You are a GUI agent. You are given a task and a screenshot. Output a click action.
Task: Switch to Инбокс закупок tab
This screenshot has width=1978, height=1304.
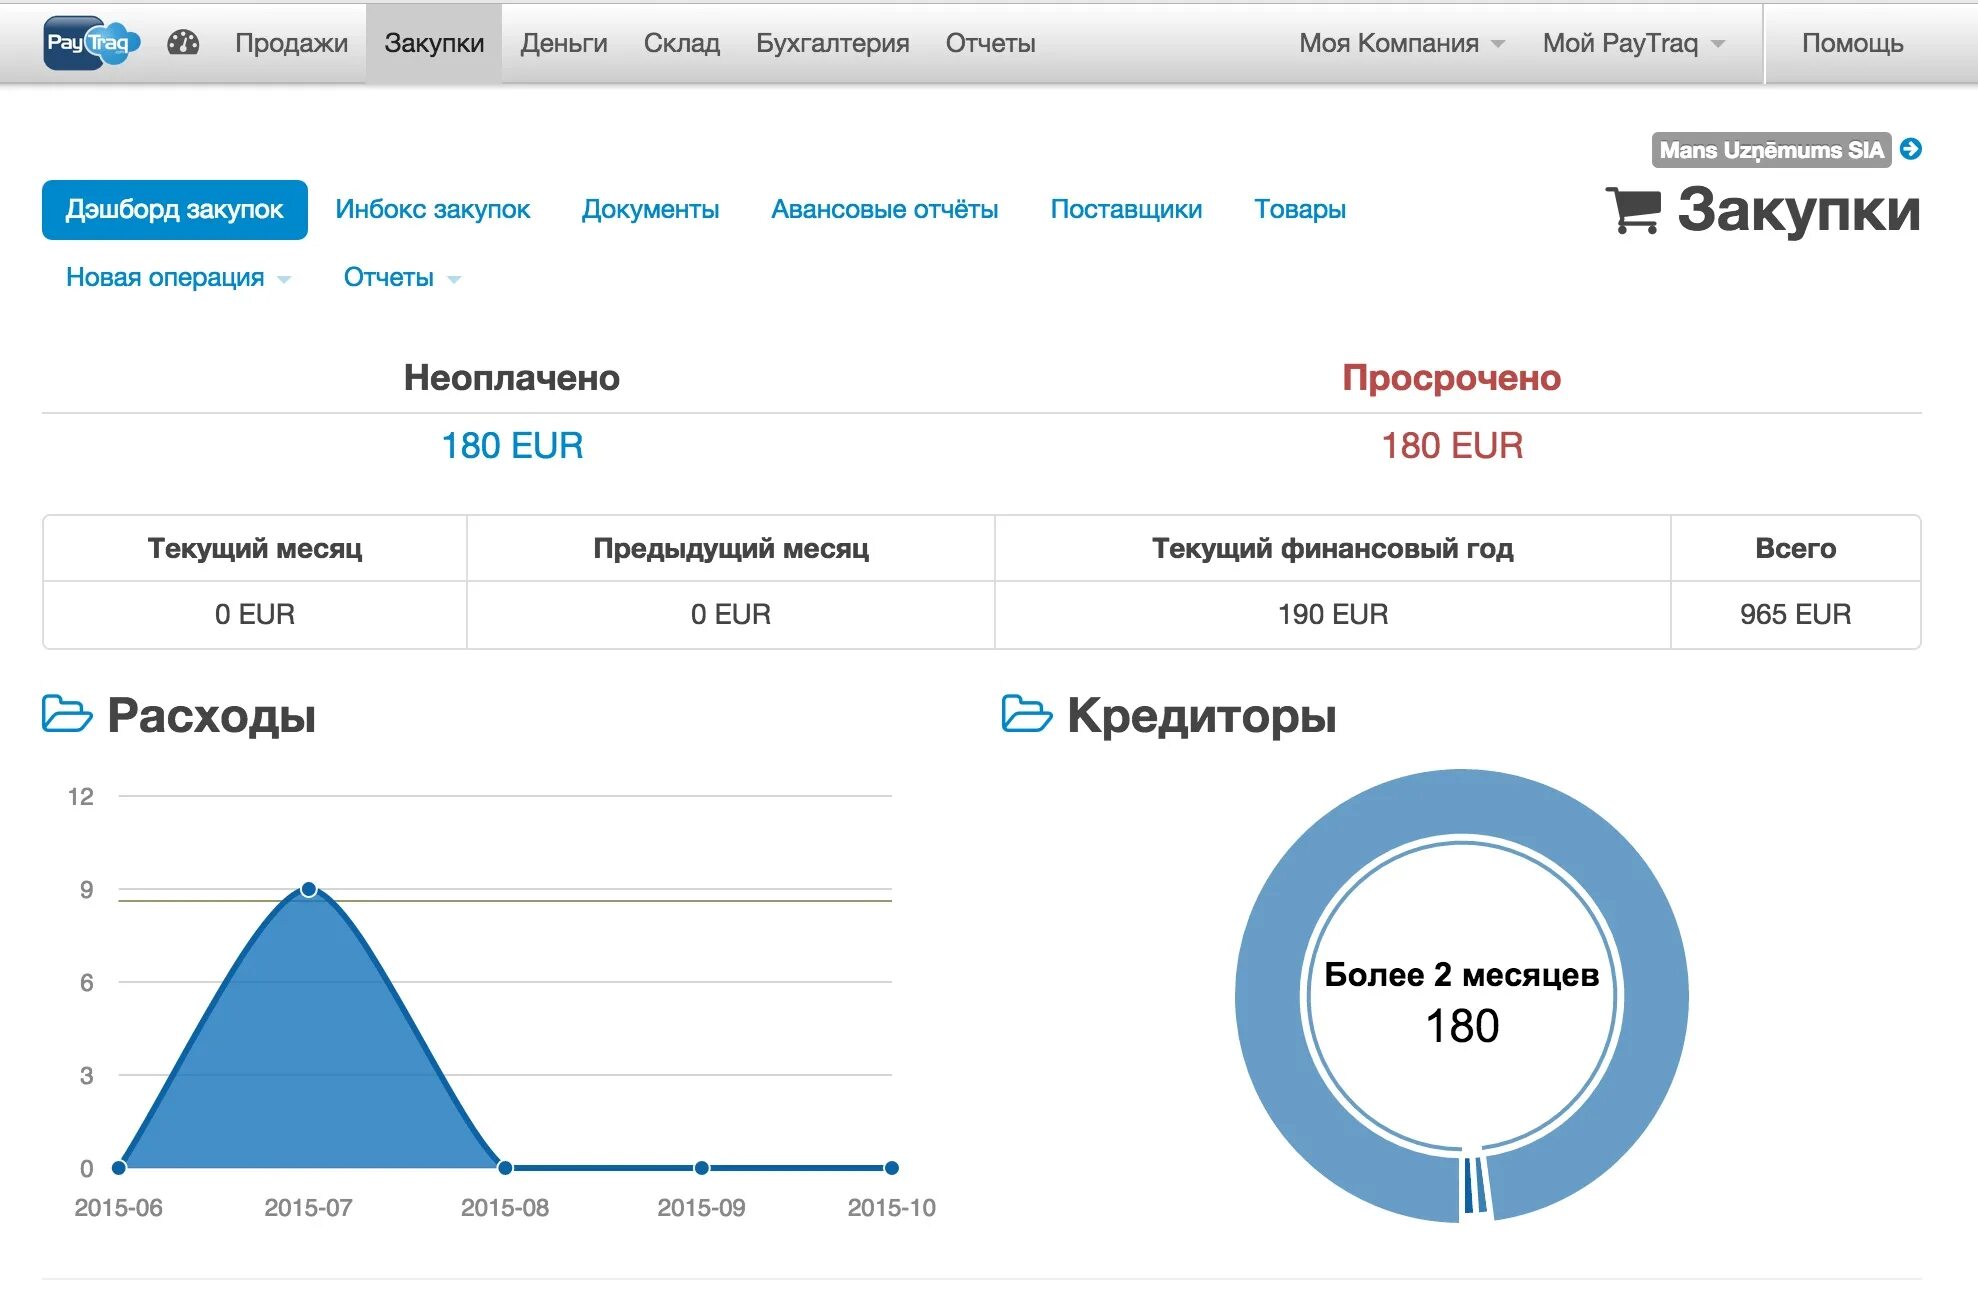pos(432,209)
